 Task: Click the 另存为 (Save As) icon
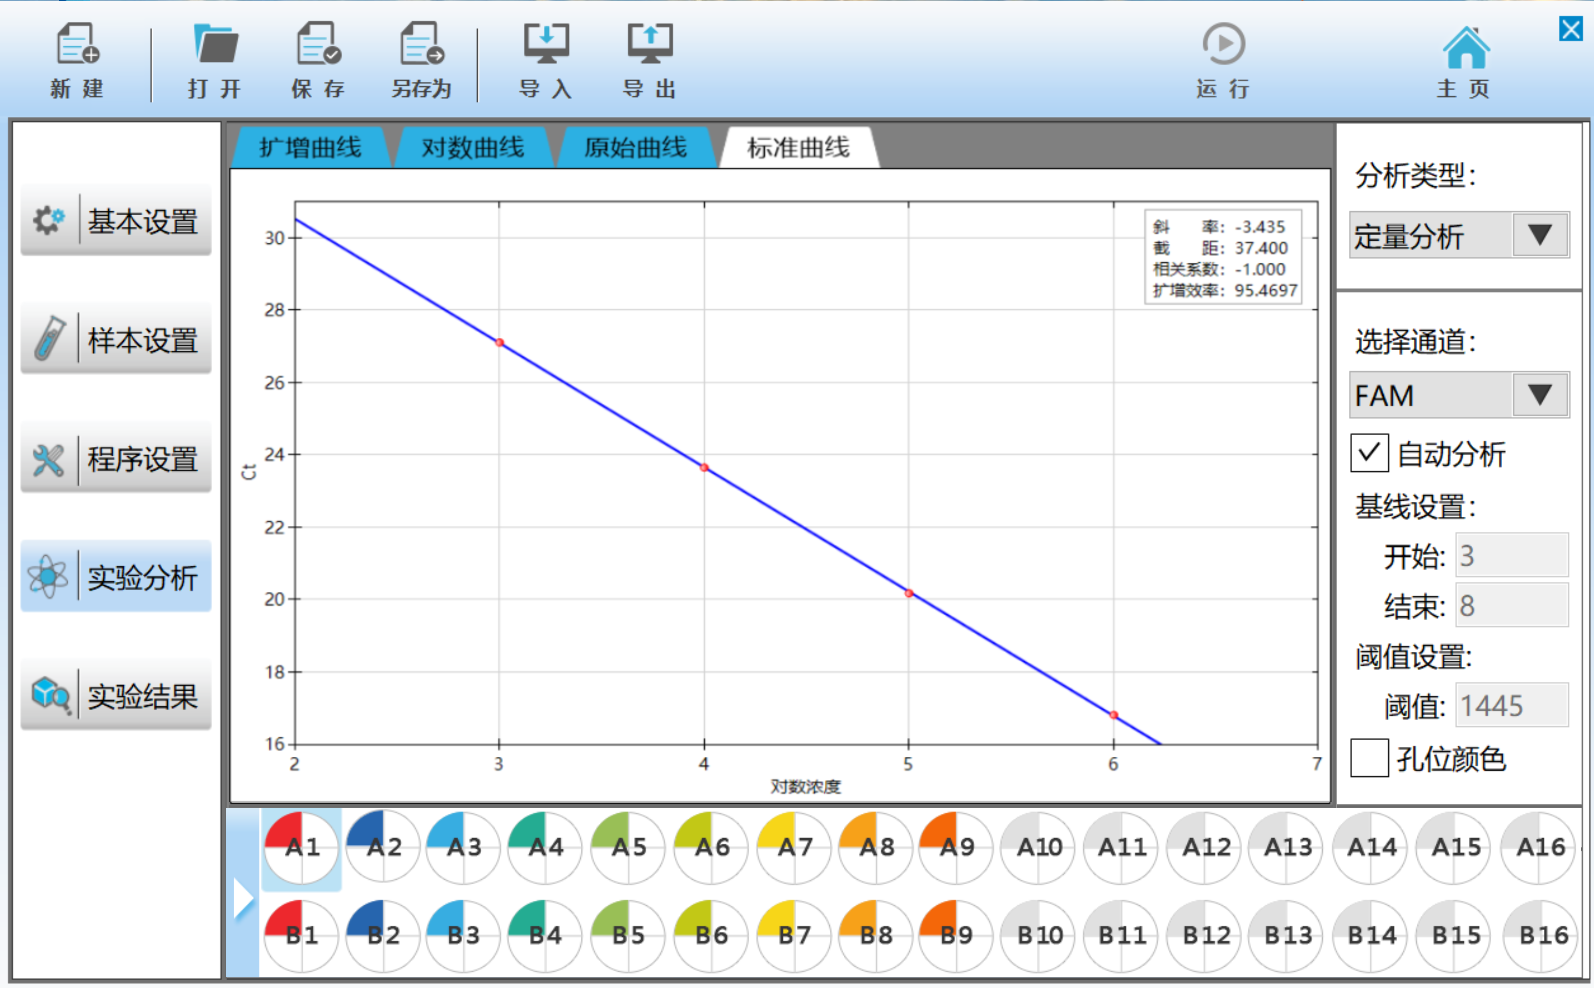[x=421, y=46]
